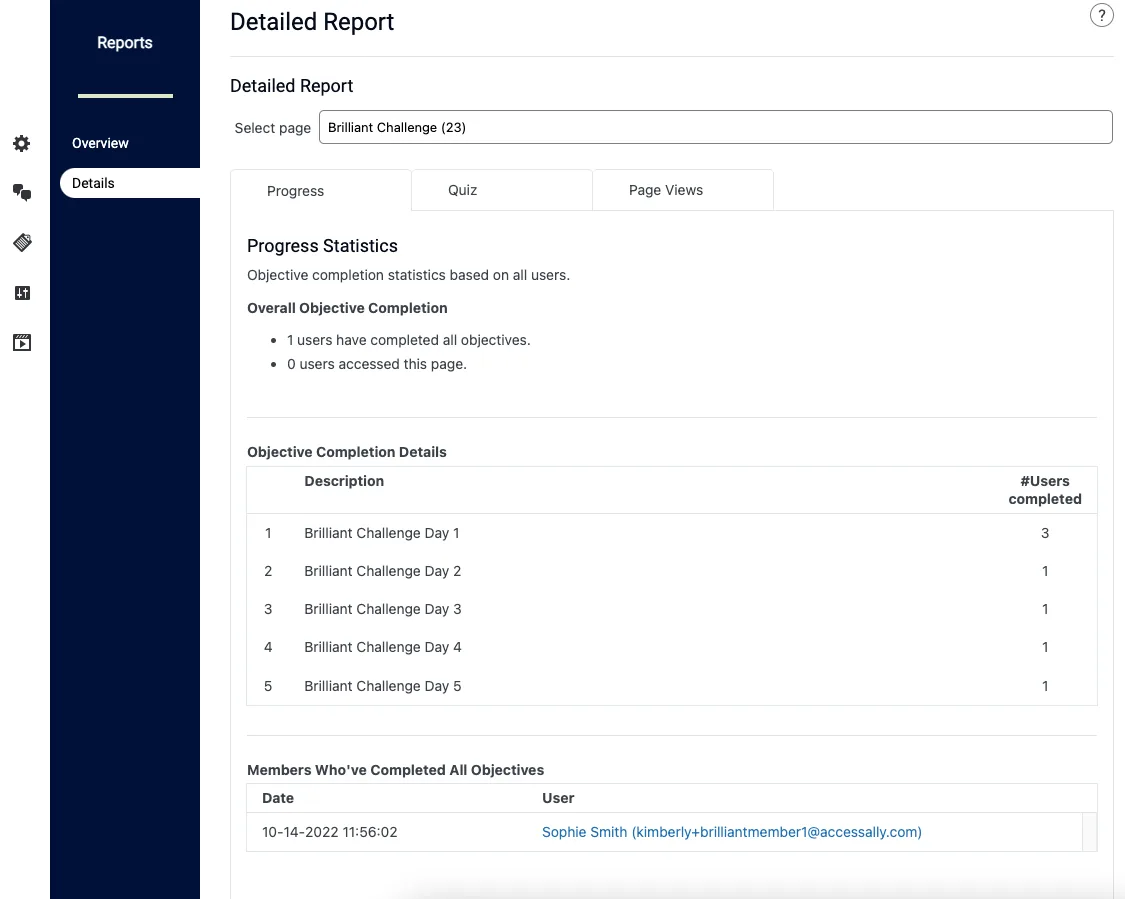Click the Brilliant Challenge Day 1 row
The width and height of the screenshot is (1125, 899).
(x=381, y=533)
